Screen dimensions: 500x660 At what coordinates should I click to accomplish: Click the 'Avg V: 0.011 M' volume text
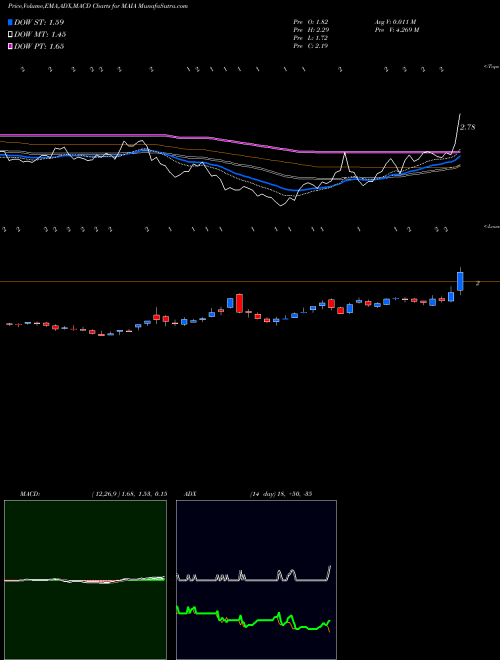point(395,22)
